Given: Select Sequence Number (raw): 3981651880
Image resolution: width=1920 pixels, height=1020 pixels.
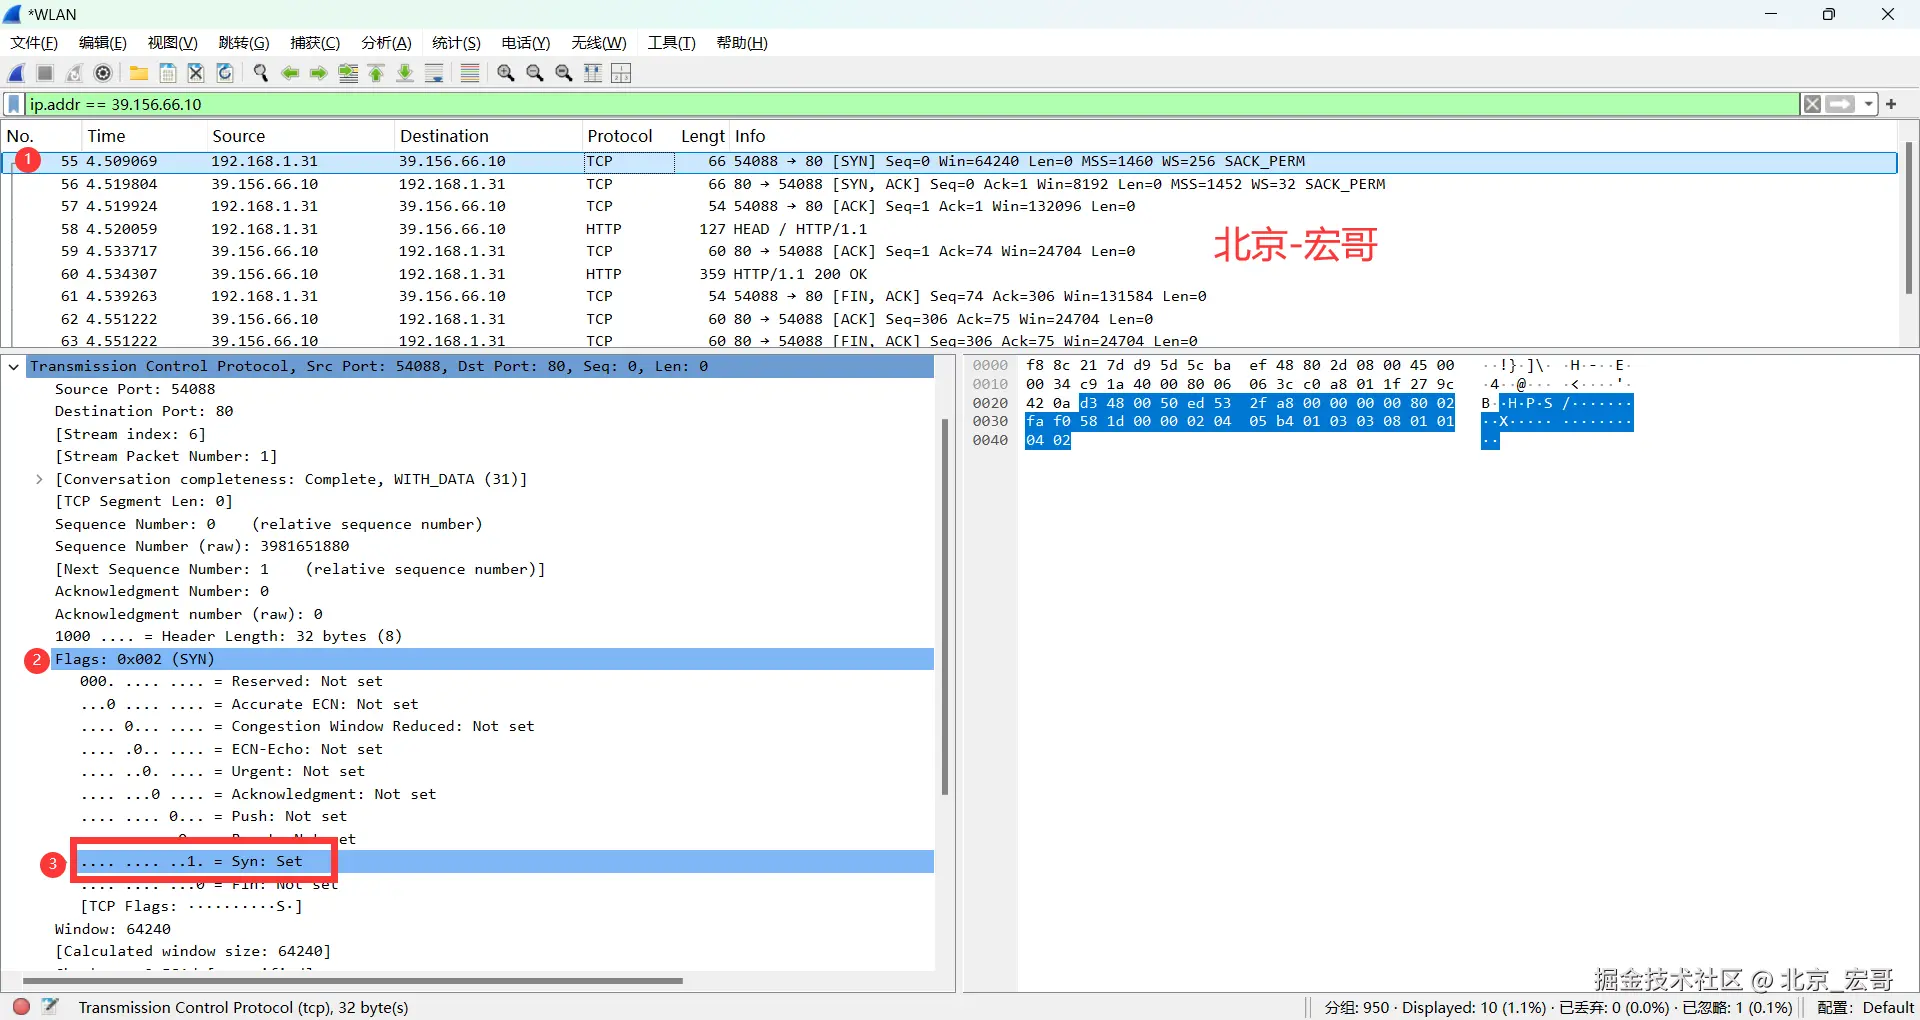Looking at the screenshot, I should coord(202,547).
